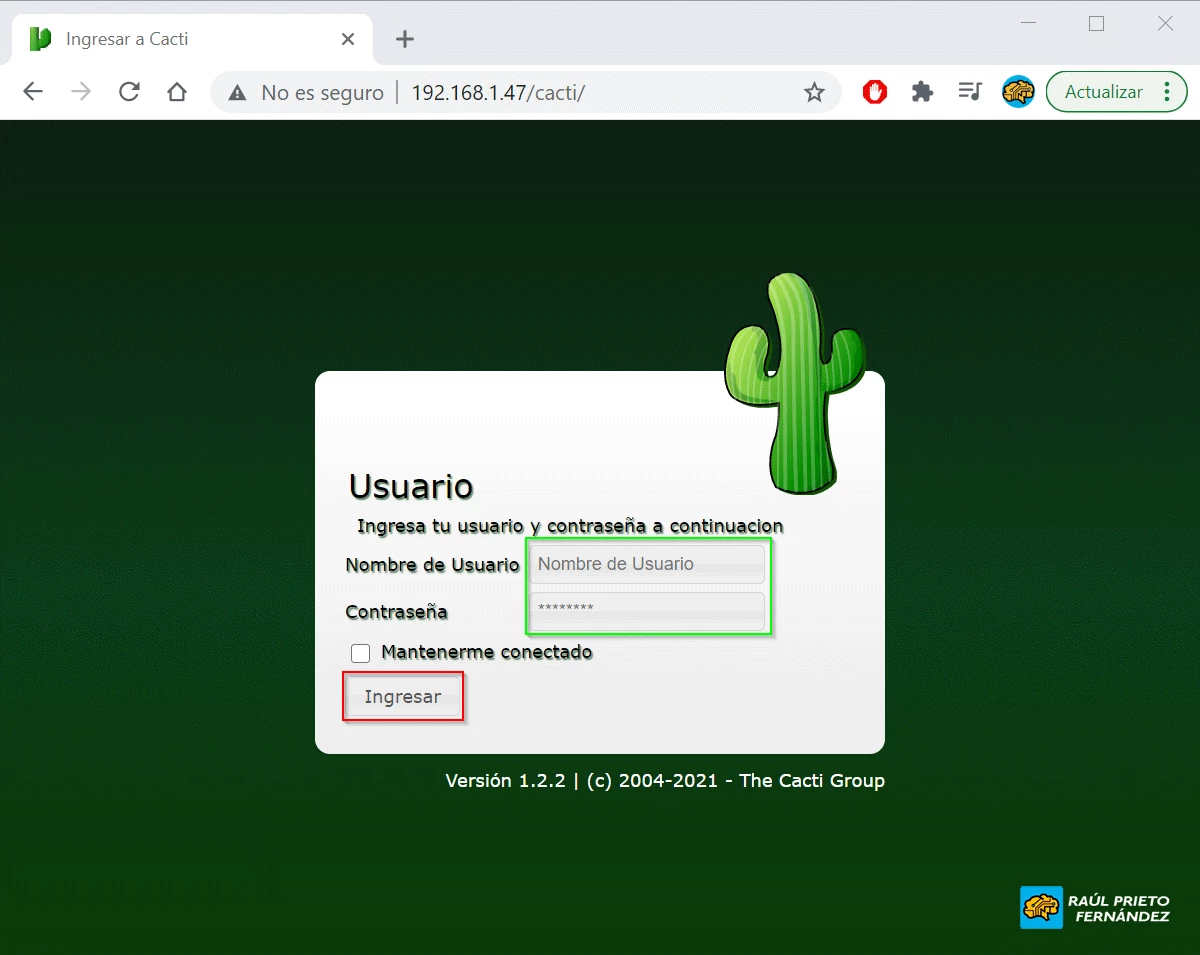The height and width of the screenshot is (955, 1200).
Task: Click the brain logo extension icon
Action: click(x=1018, y=91)
